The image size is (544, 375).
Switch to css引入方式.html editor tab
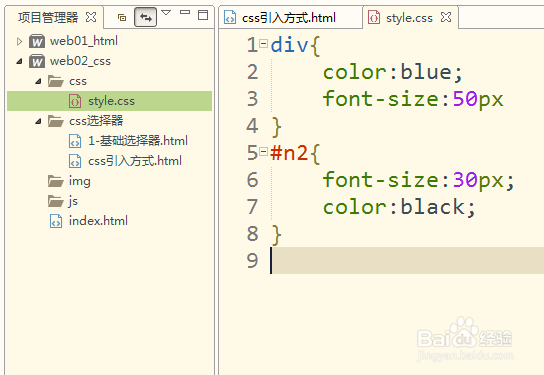289,18
